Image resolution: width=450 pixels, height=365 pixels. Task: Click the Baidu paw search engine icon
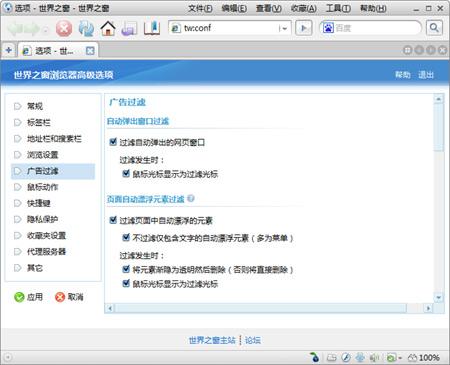pyautogui.click(x=328, y=28)
